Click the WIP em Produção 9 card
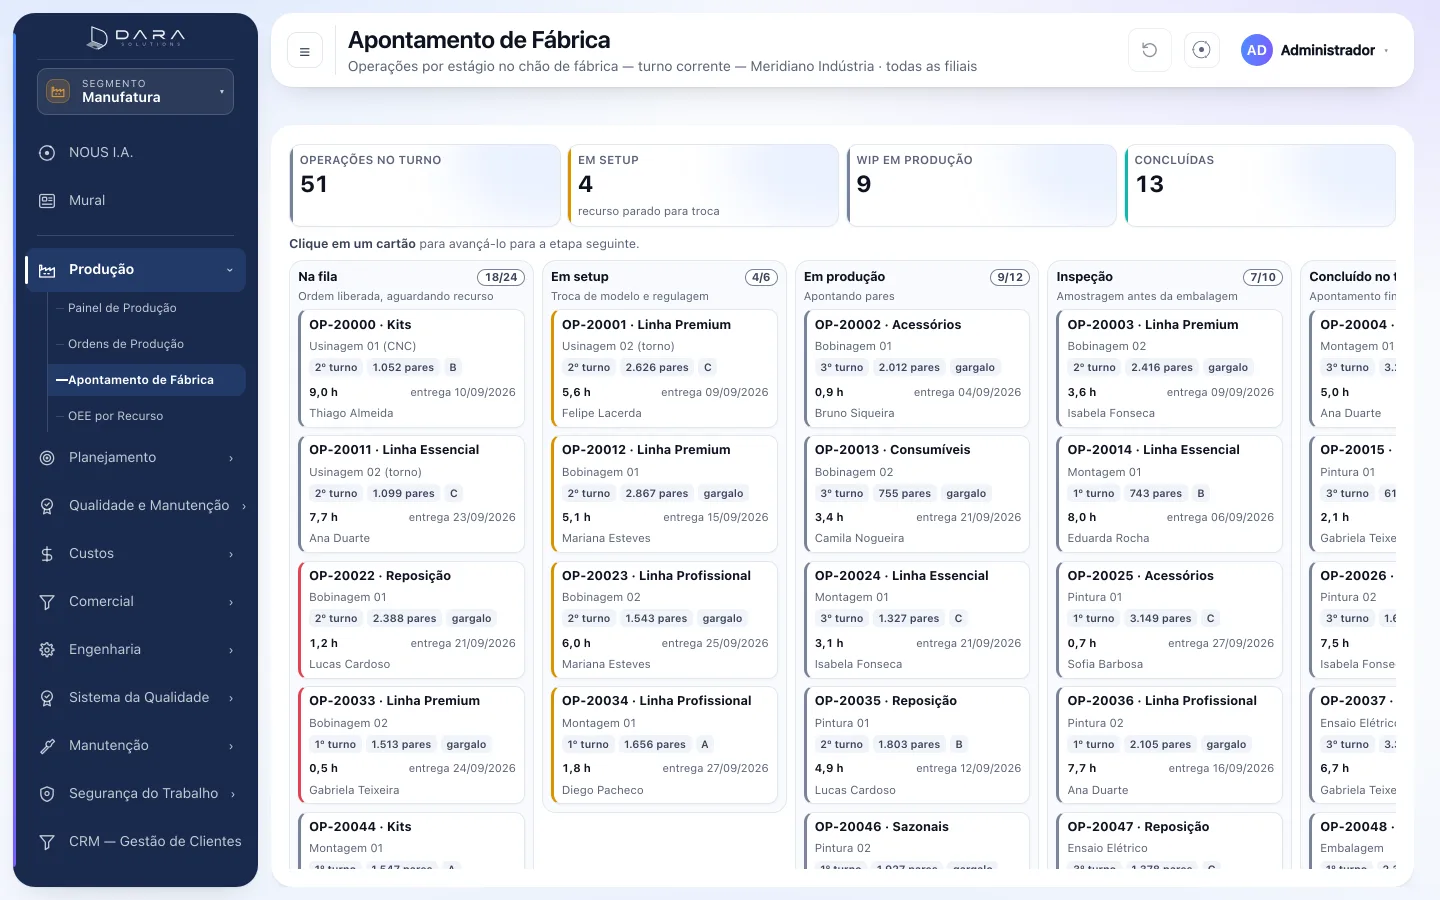The image size is (1440, 900). (981, 185)
